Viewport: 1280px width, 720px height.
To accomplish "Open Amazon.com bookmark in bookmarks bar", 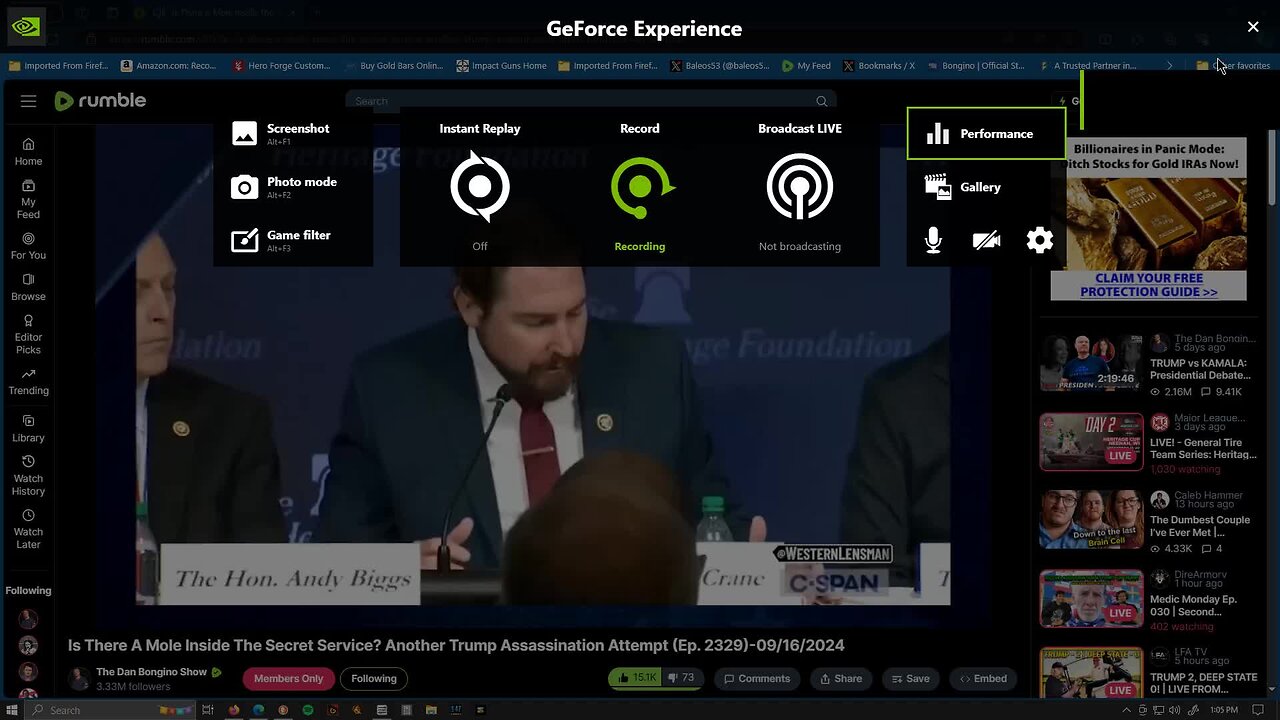I will 168,65.
